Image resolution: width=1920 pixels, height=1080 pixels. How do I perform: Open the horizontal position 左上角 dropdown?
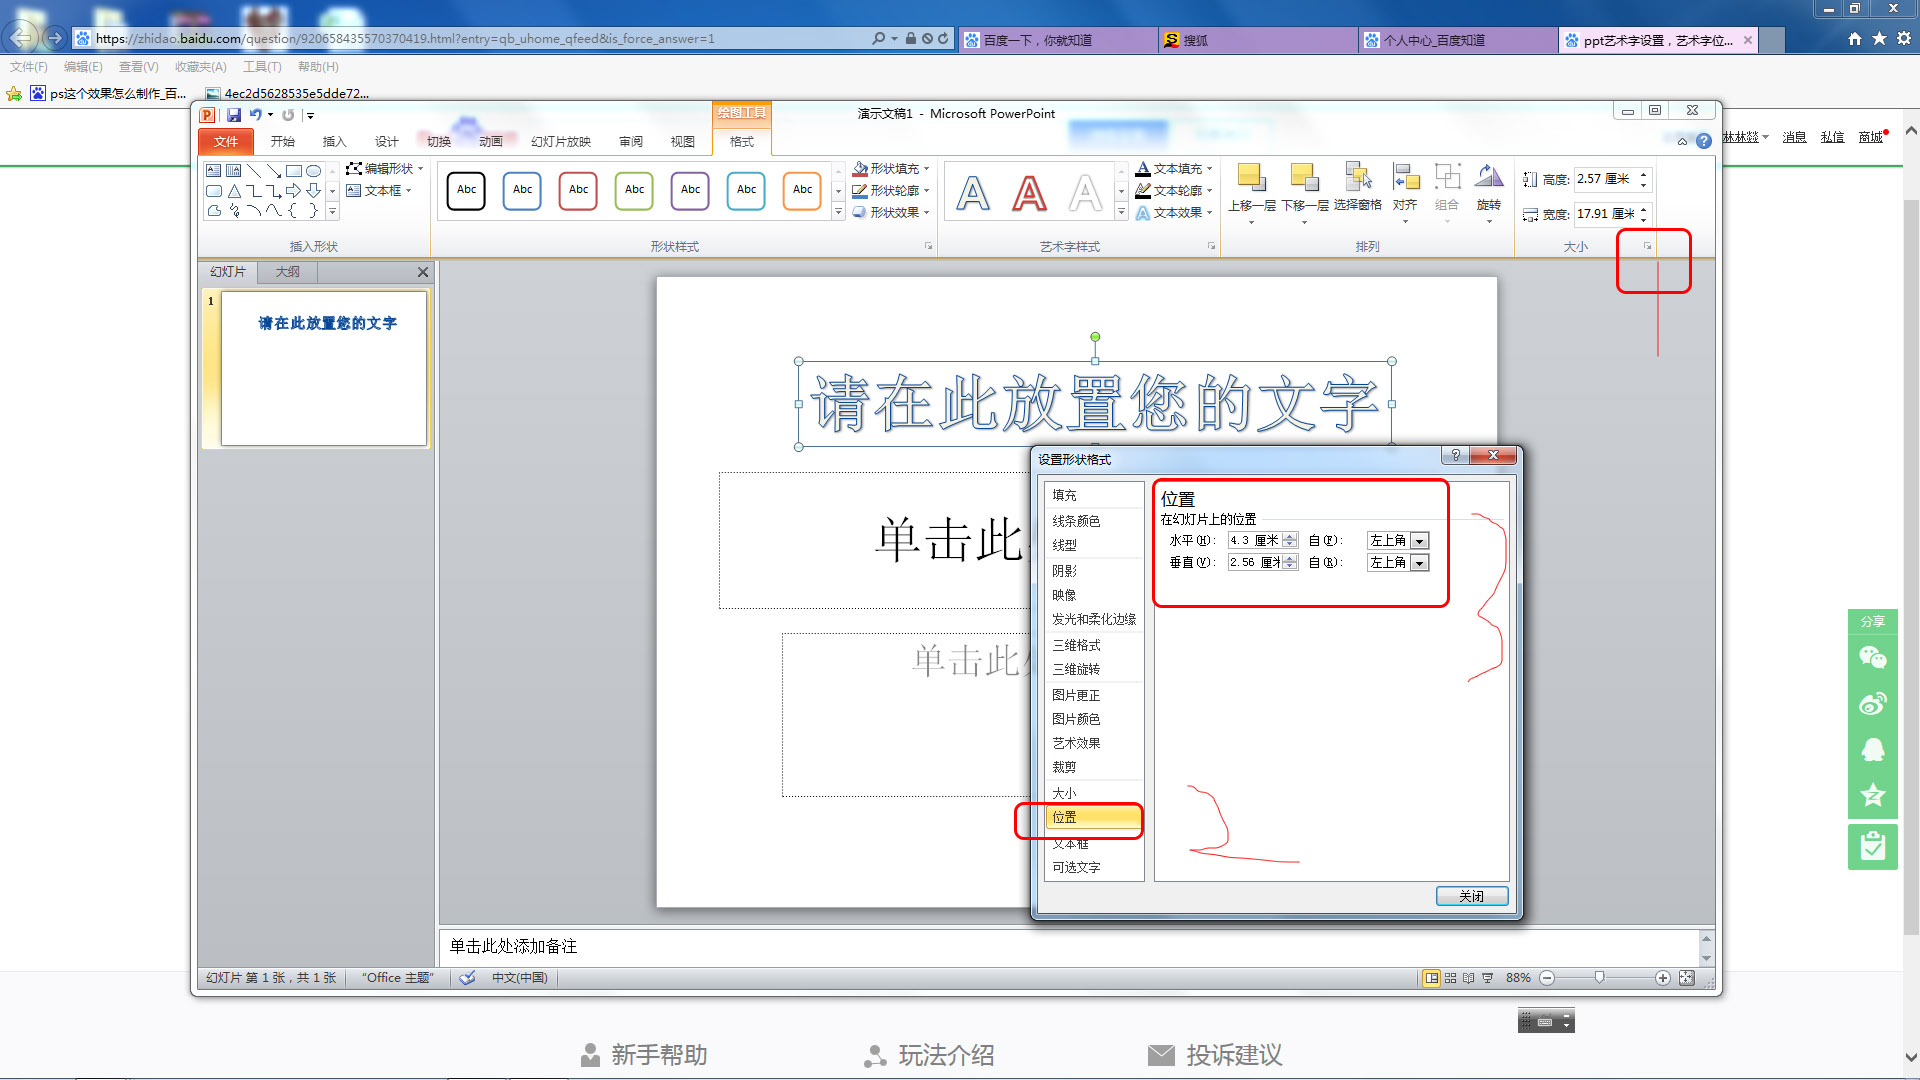1421,539
